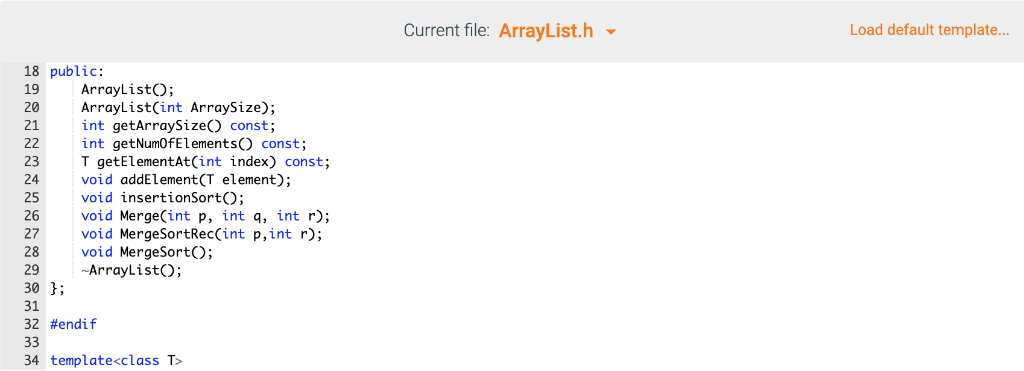Click the void MergeSort() line
The width and height of the screenshot is (1024, 371).
(x=148, y=251)
